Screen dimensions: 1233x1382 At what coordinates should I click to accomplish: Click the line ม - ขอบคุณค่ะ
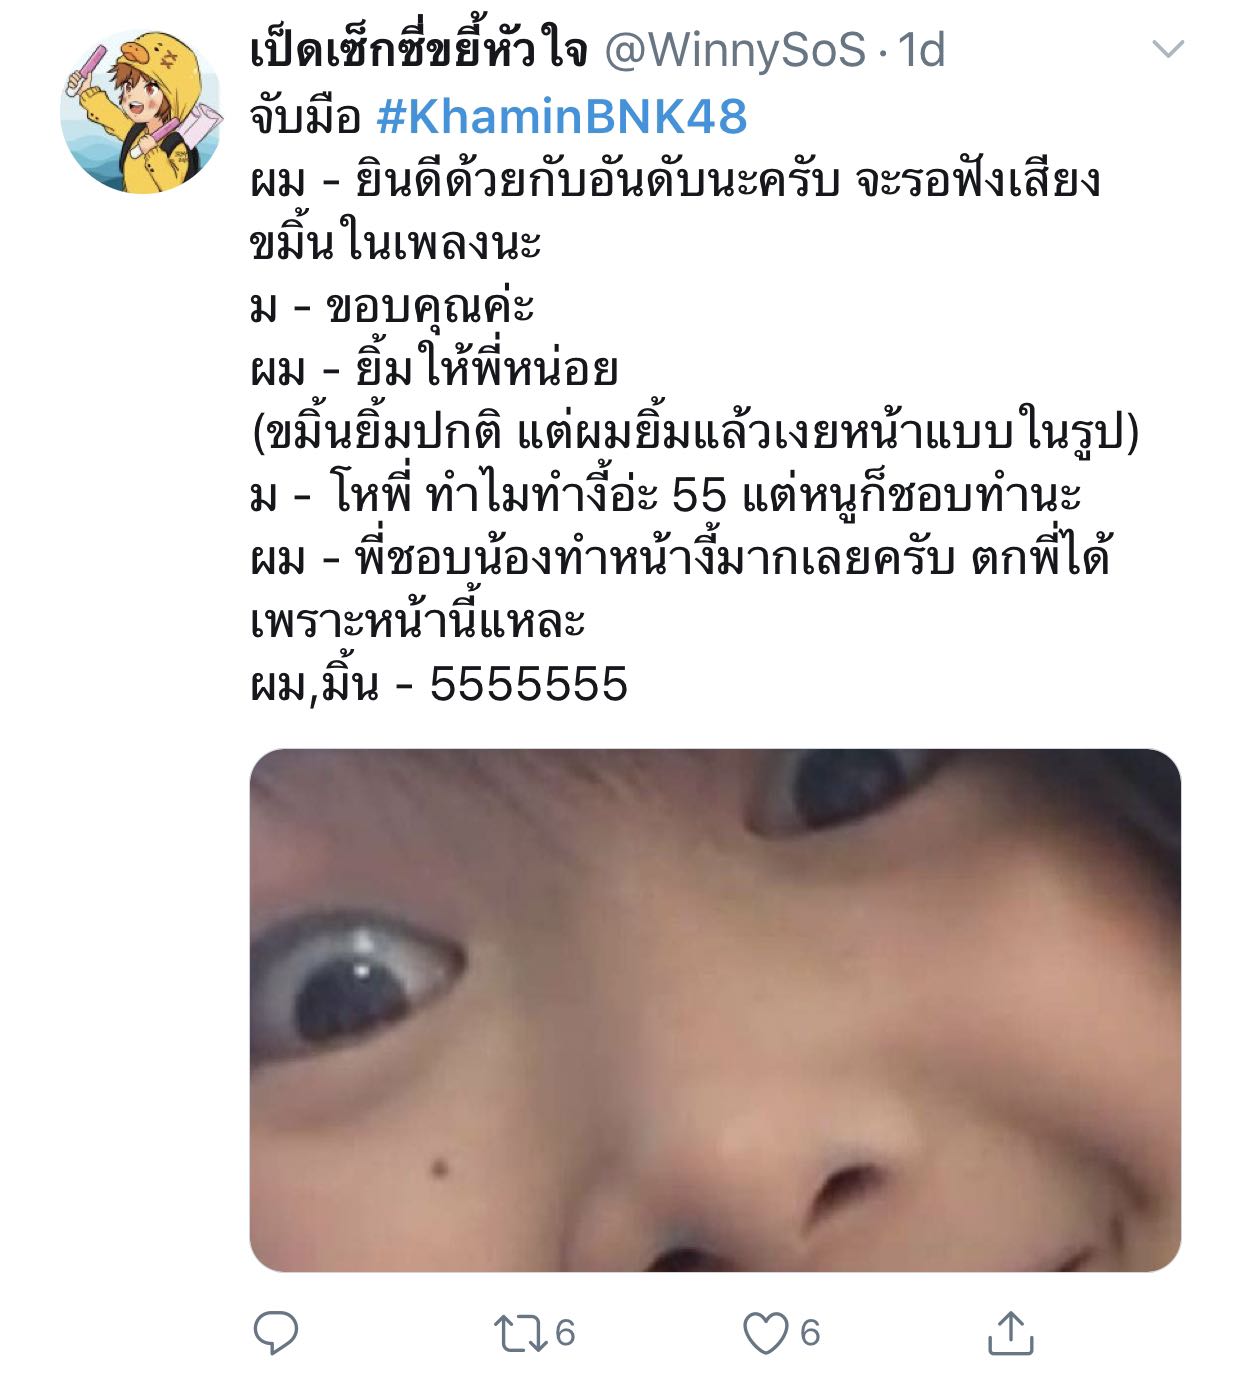[392, 307]
